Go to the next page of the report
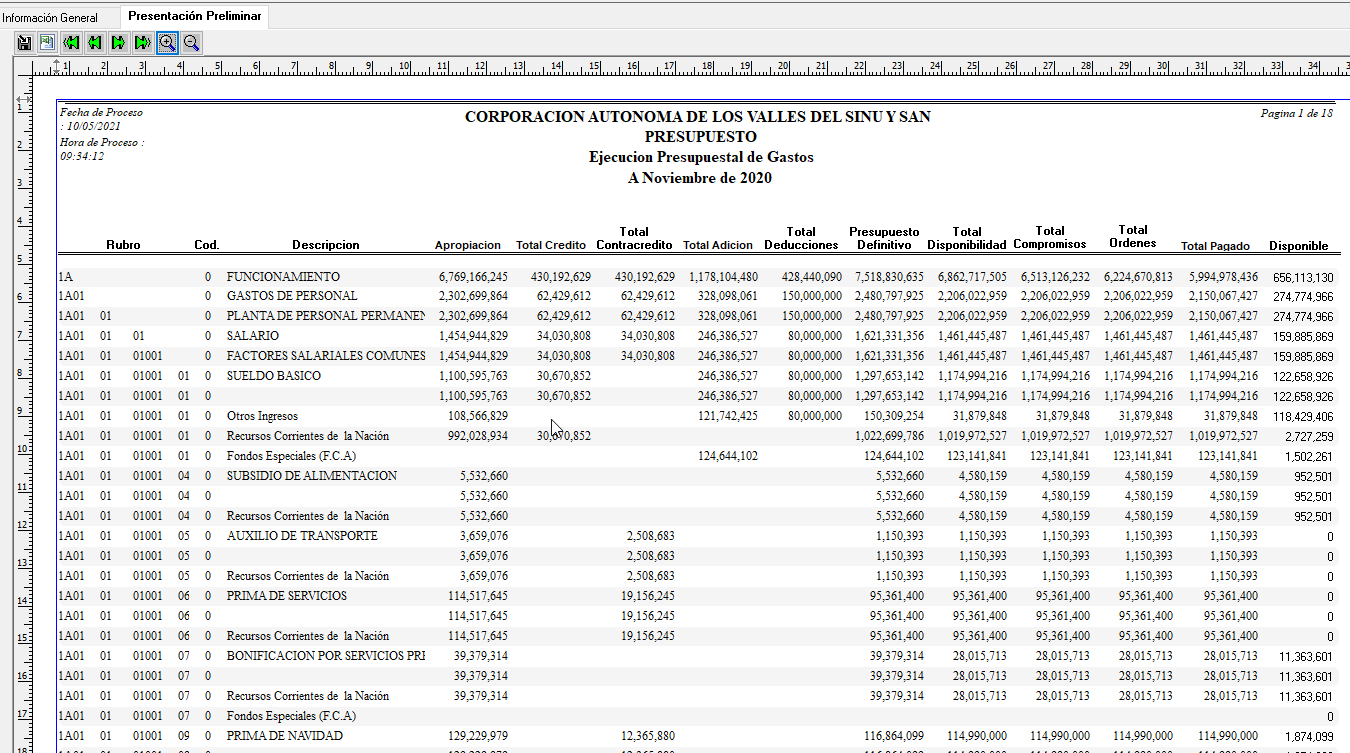 tap(119, 42)
